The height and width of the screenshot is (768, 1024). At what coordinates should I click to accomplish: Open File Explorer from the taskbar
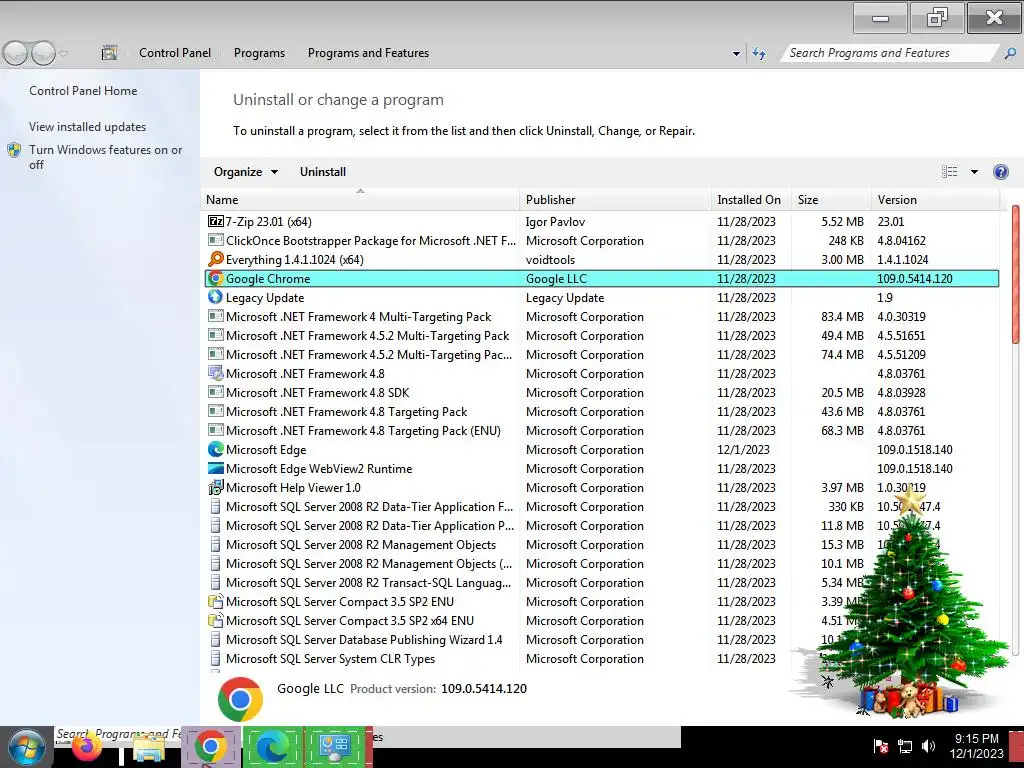[x=149, y=748]
